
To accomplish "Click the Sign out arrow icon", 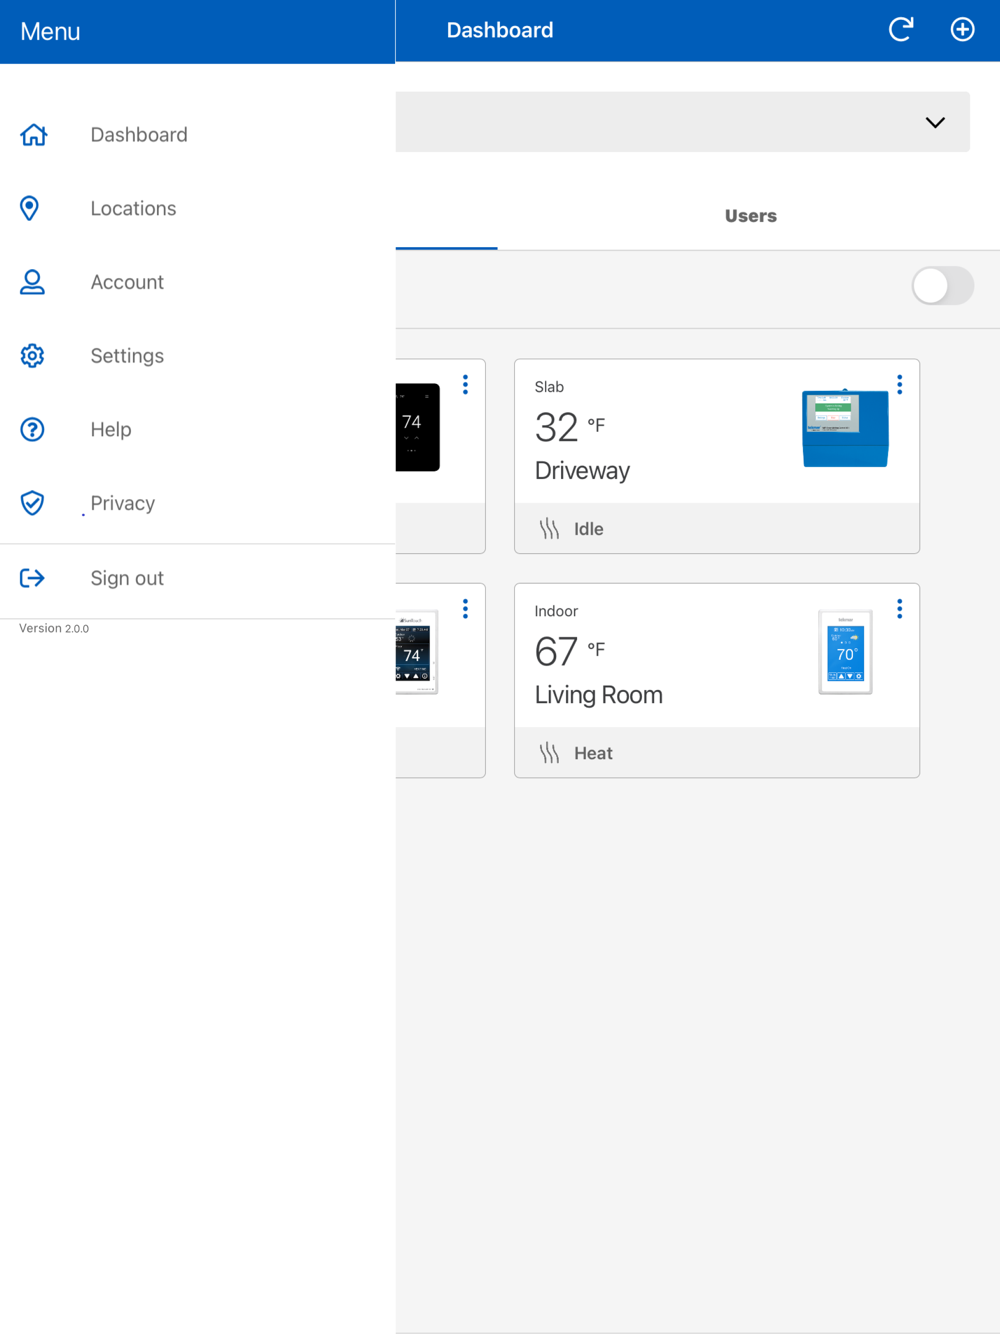I will coord(32,578).
